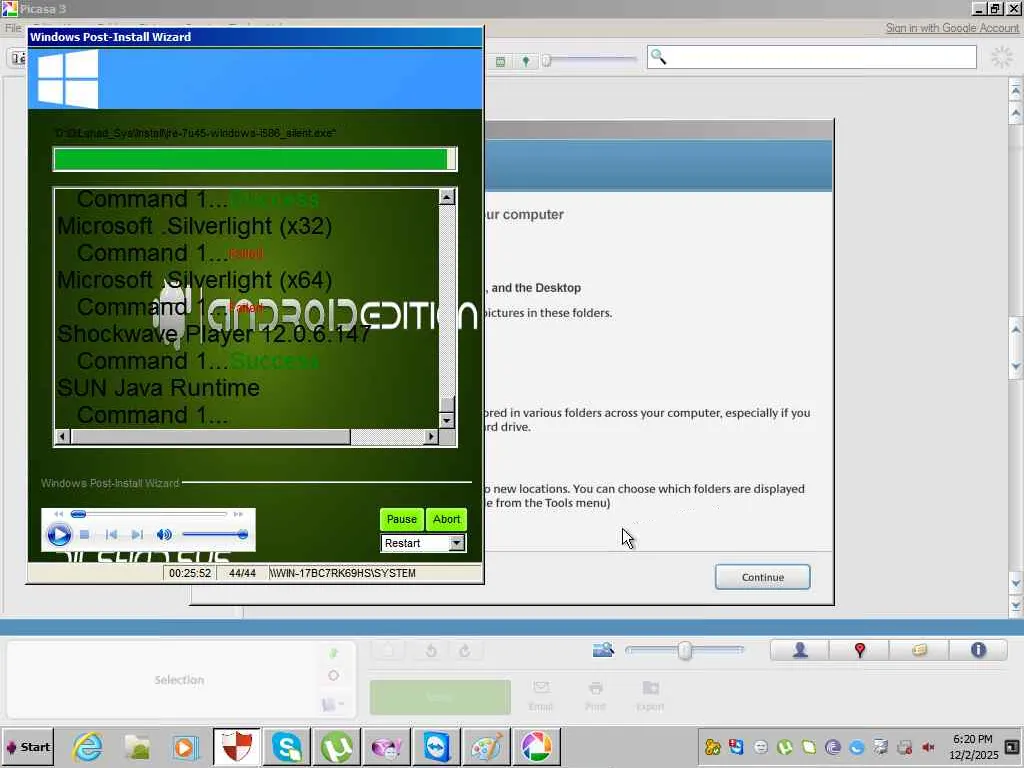Rotate counter-clockwise in the Picasa bottom toolbar
1024x768 pixels.
pos(431,650)
